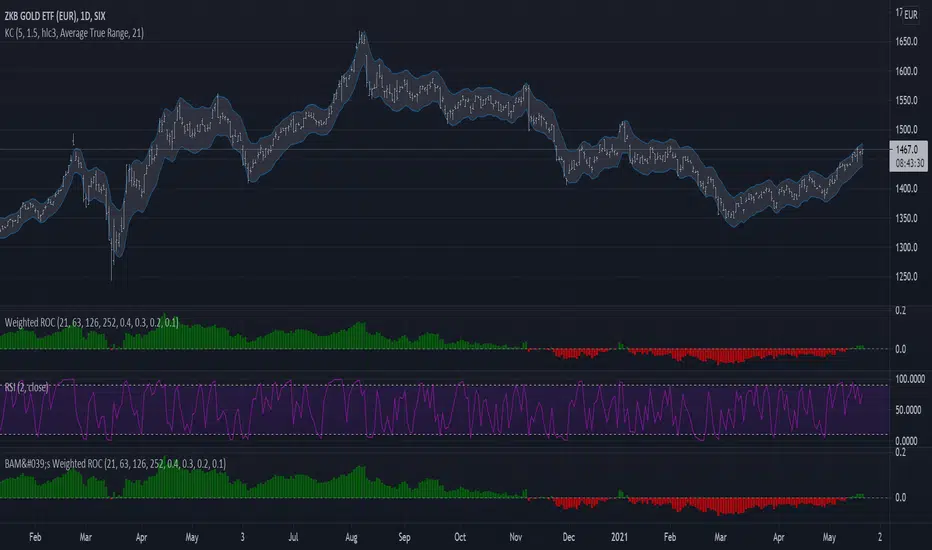Click the 1300.0 price axis label
Screen dimensions: 932x550
(906, 247)
